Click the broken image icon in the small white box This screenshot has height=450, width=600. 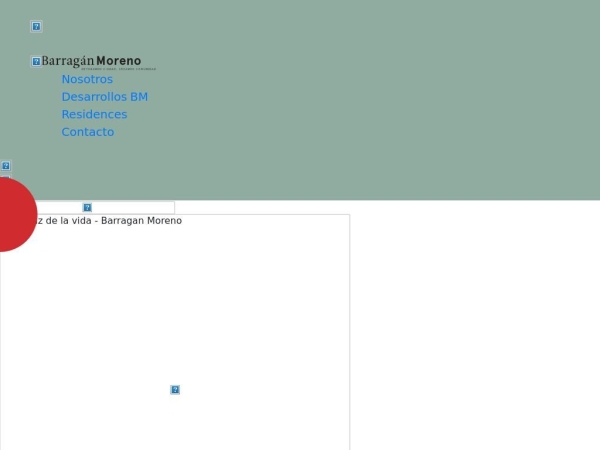[x=87, y=207]
